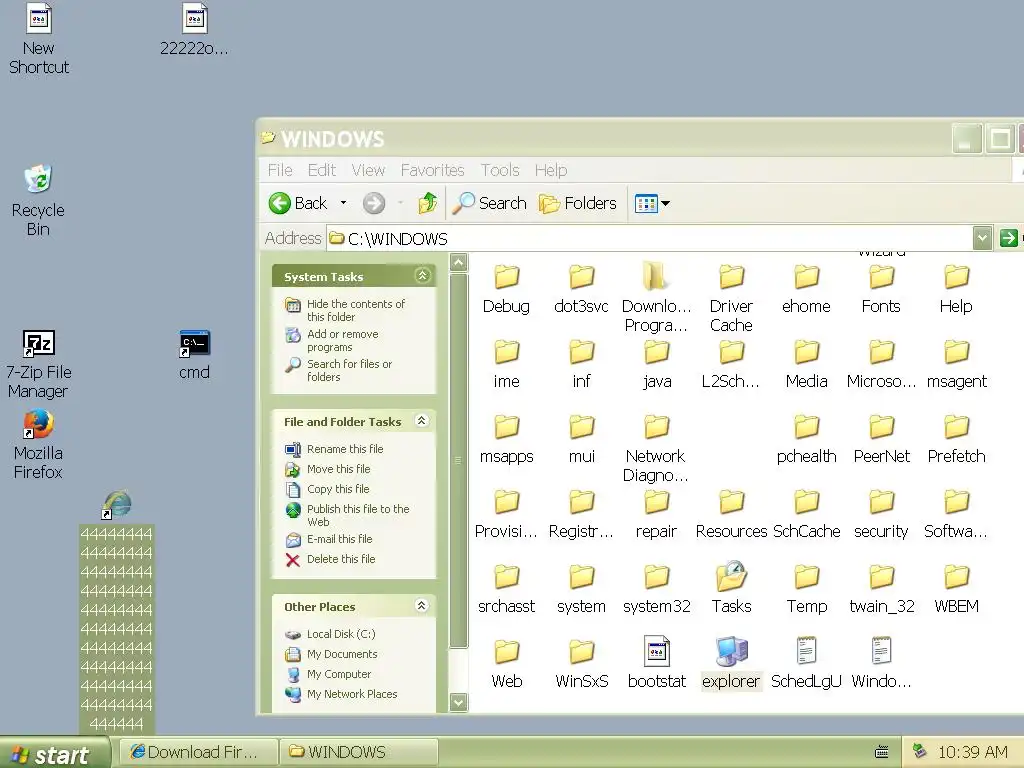The image size is (1024, 768).
Task: Click the 10:39 AM clock
Action: pos(972,752)
